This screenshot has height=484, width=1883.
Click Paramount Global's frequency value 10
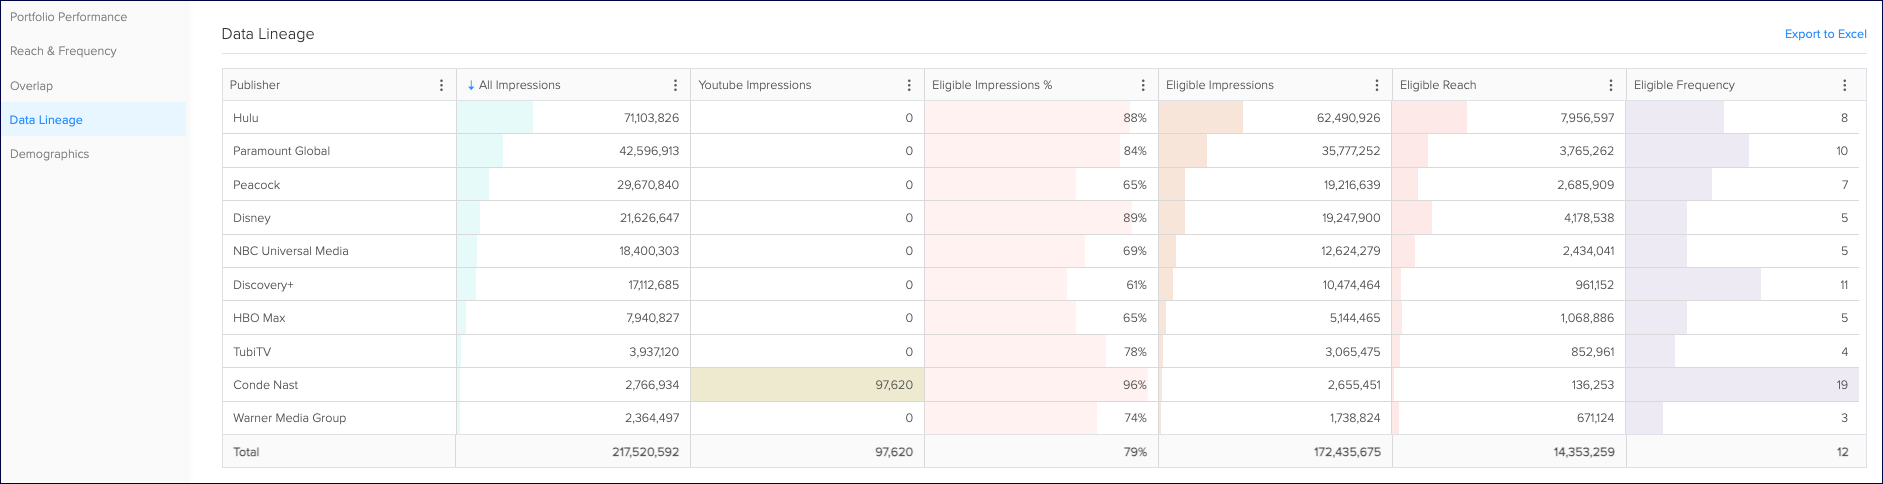point(1842,151)
